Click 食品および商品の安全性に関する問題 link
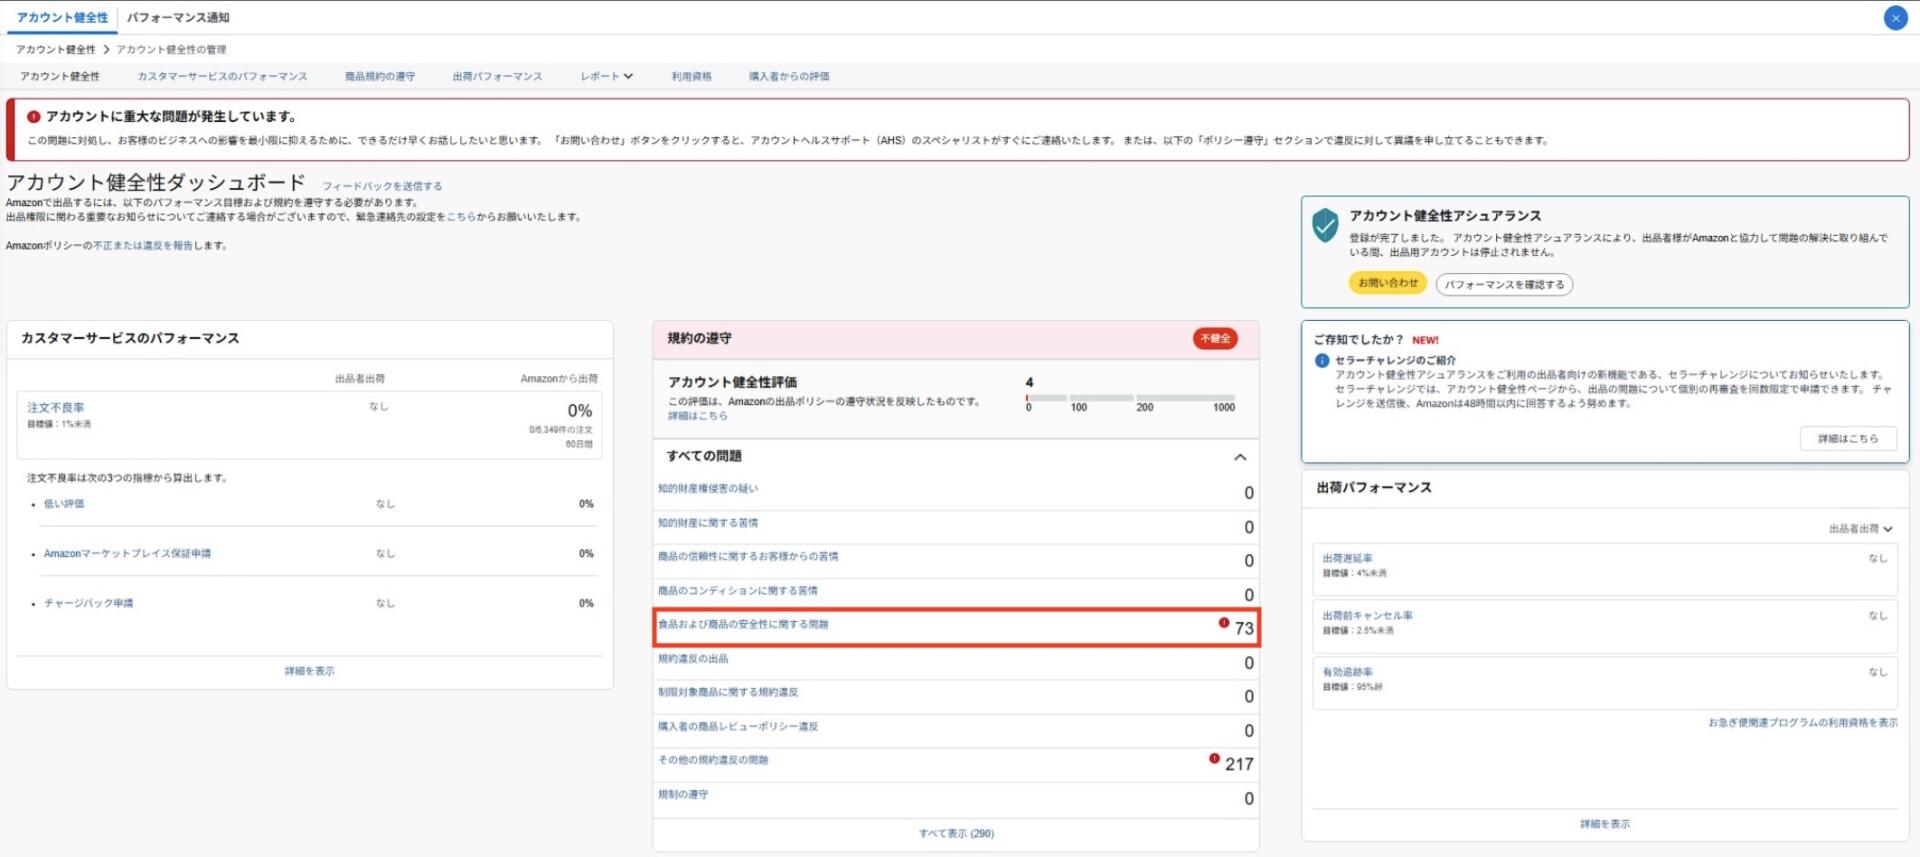Screen dimensions: 1920x857 743,625
